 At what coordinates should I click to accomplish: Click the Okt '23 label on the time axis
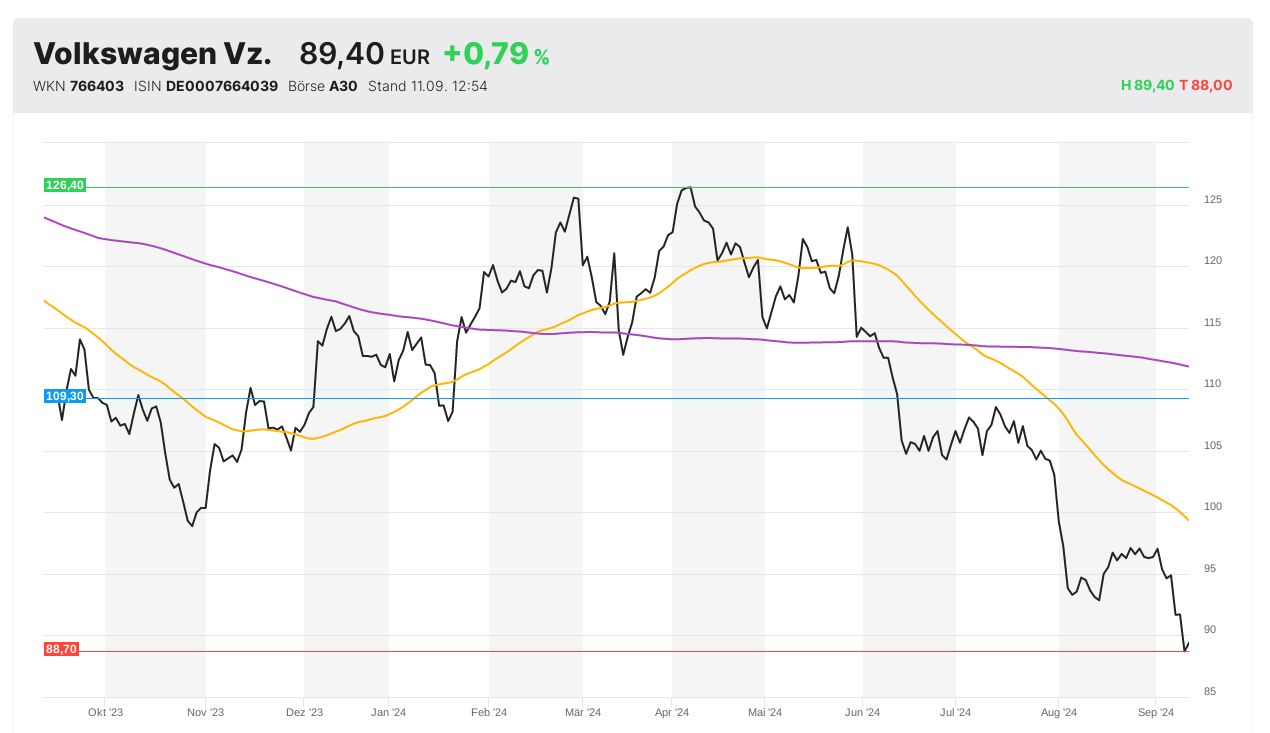point(105,713)
